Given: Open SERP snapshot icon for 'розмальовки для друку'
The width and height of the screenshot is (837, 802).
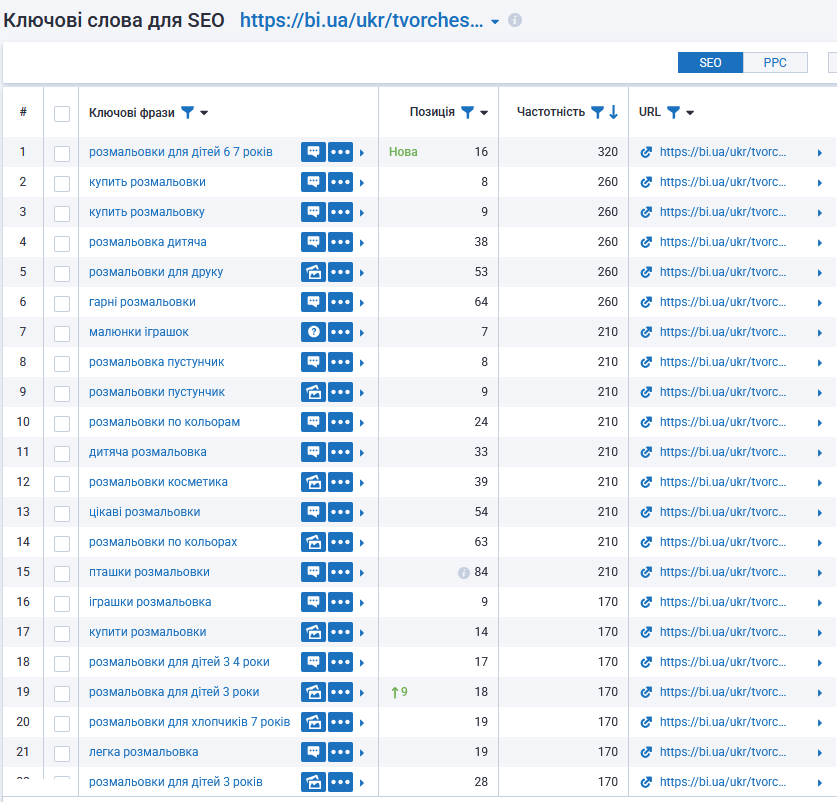Looking at the screenshot, I should pyautogui.click(x=313, y=272).
